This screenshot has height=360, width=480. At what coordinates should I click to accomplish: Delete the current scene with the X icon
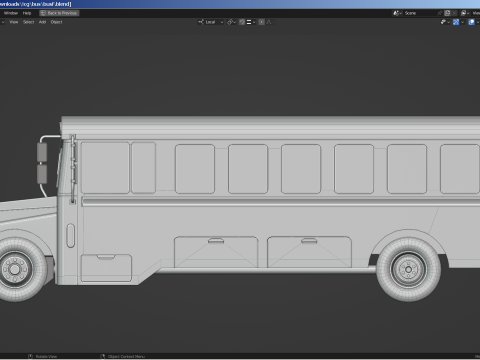pos(454,13)
